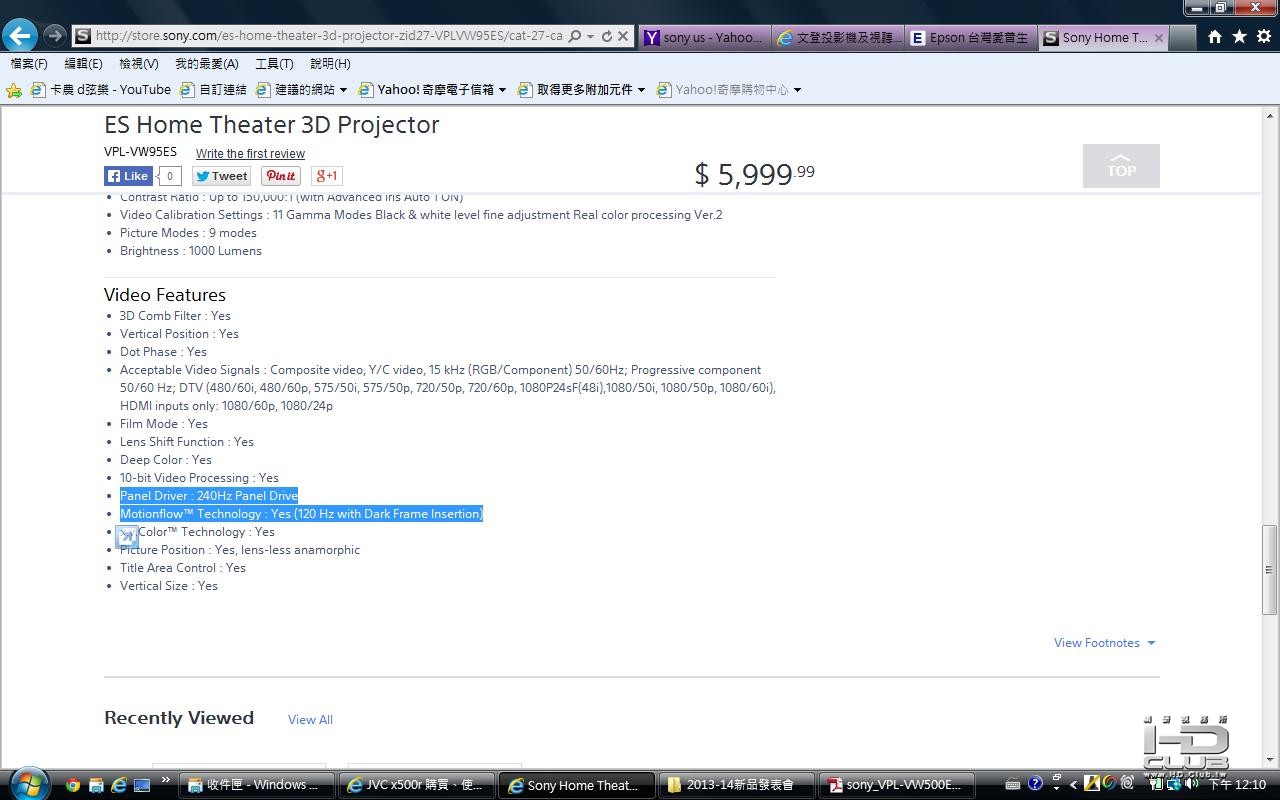Click the TOP back-to-top button

click(x=1121, y=166)
